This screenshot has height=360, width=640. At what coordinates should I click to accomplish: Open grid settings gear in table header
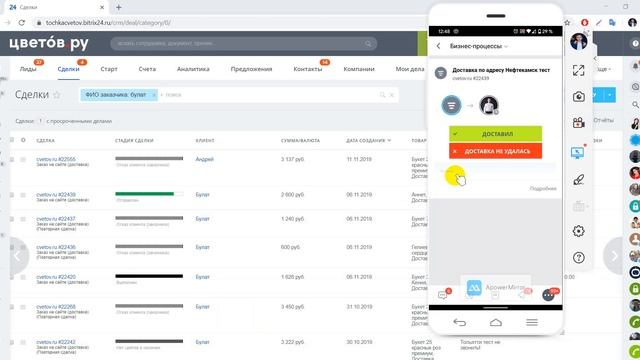point(23,140)
